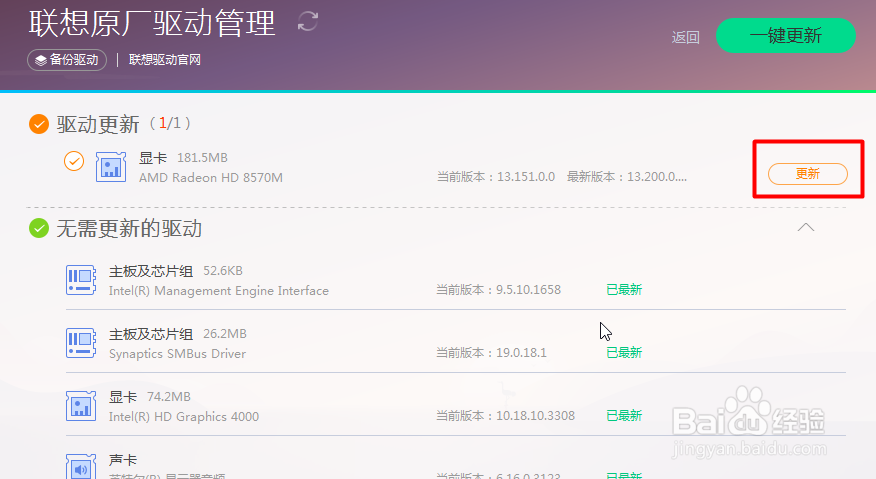
Task: Go back with the 返回 link
Action: pyautogui.click(x=685, y=37)
